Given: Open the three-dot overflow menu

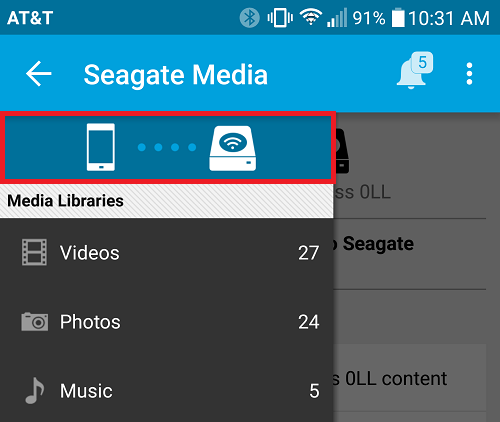Looking at the screenshot, I should (x=469, y=74).
